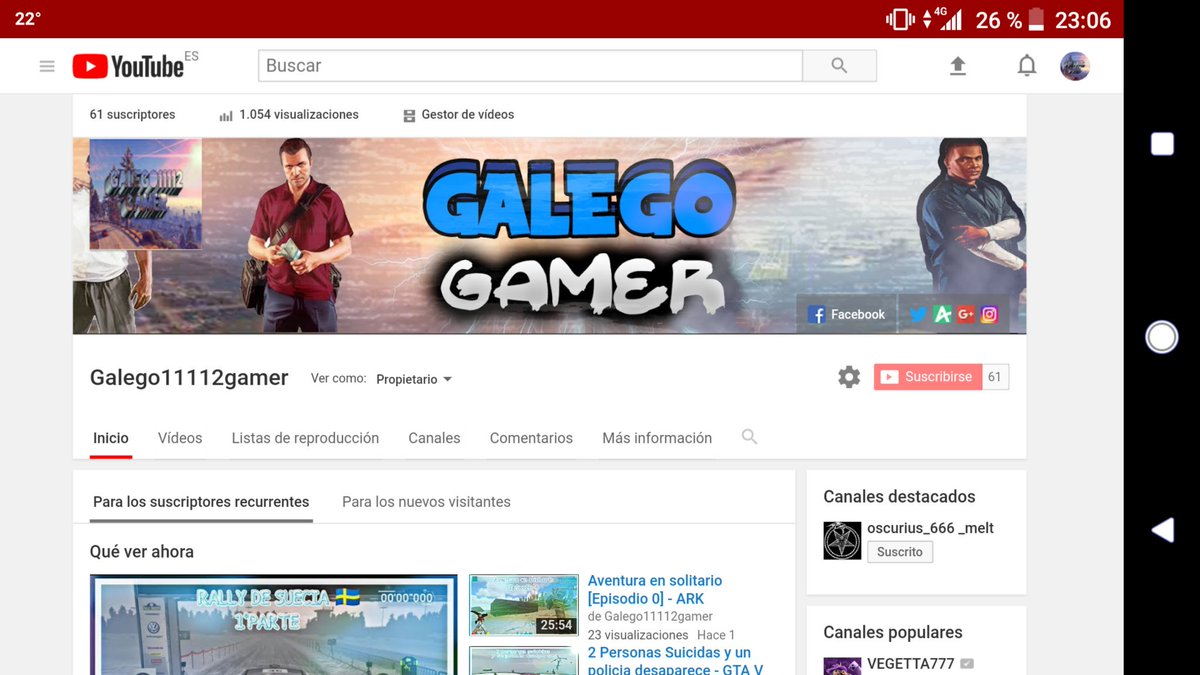Viewport: 1200px width, 675px height.
Task: Open the Google+ banner icon
Action: (966, 314)
